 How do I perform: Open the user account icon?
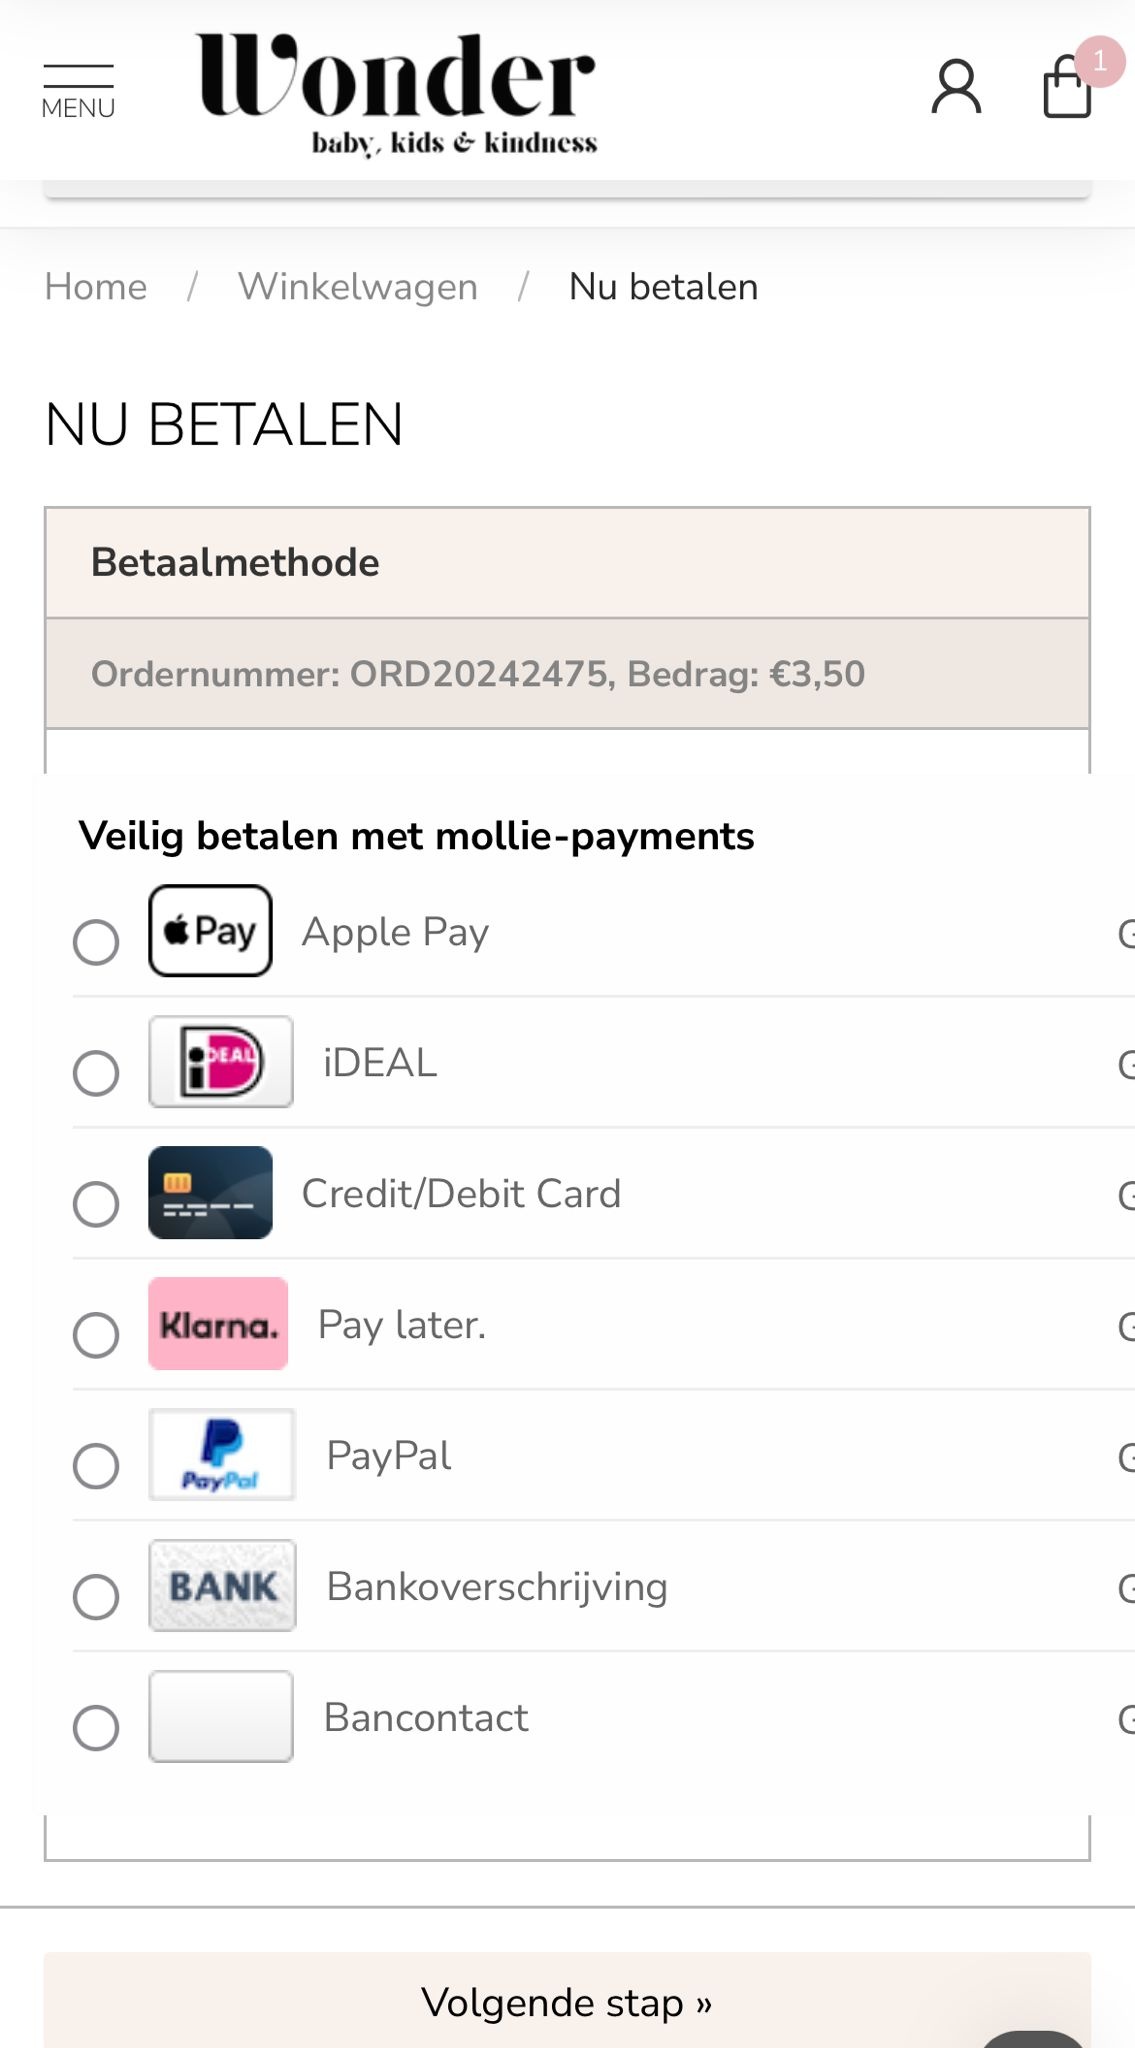(956, 87)
